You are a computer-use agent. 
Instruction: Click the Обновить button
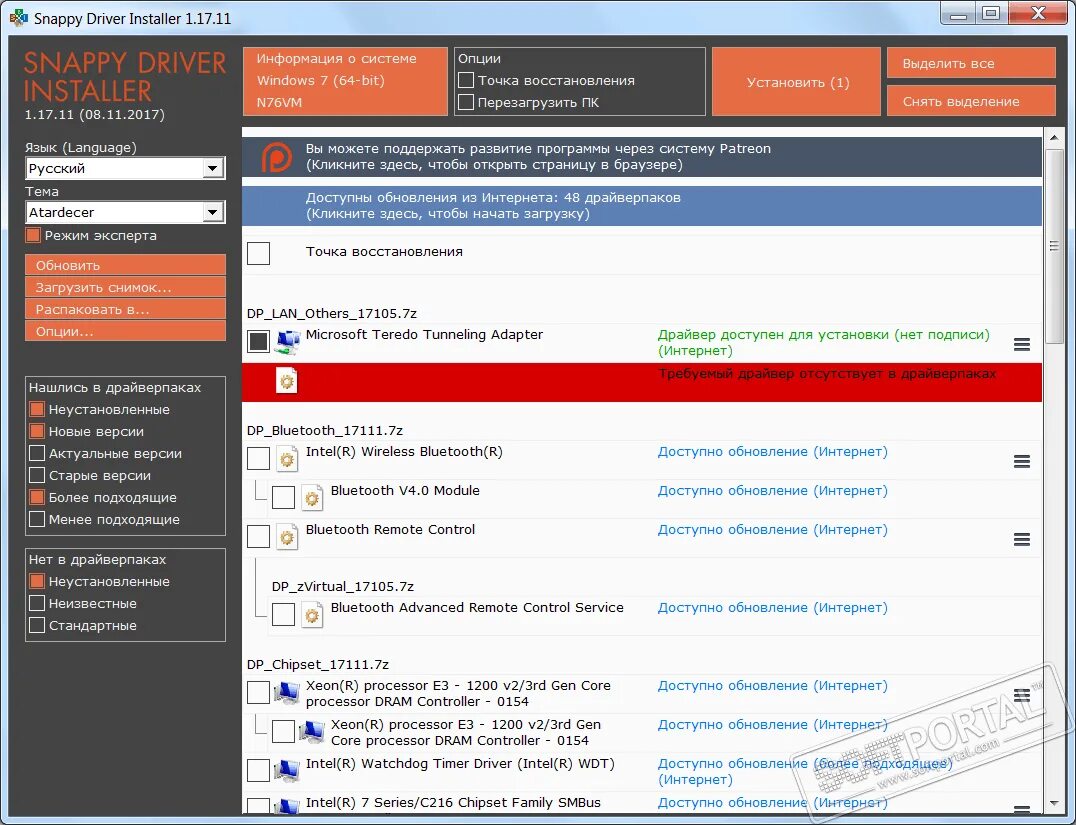[126, 265]
